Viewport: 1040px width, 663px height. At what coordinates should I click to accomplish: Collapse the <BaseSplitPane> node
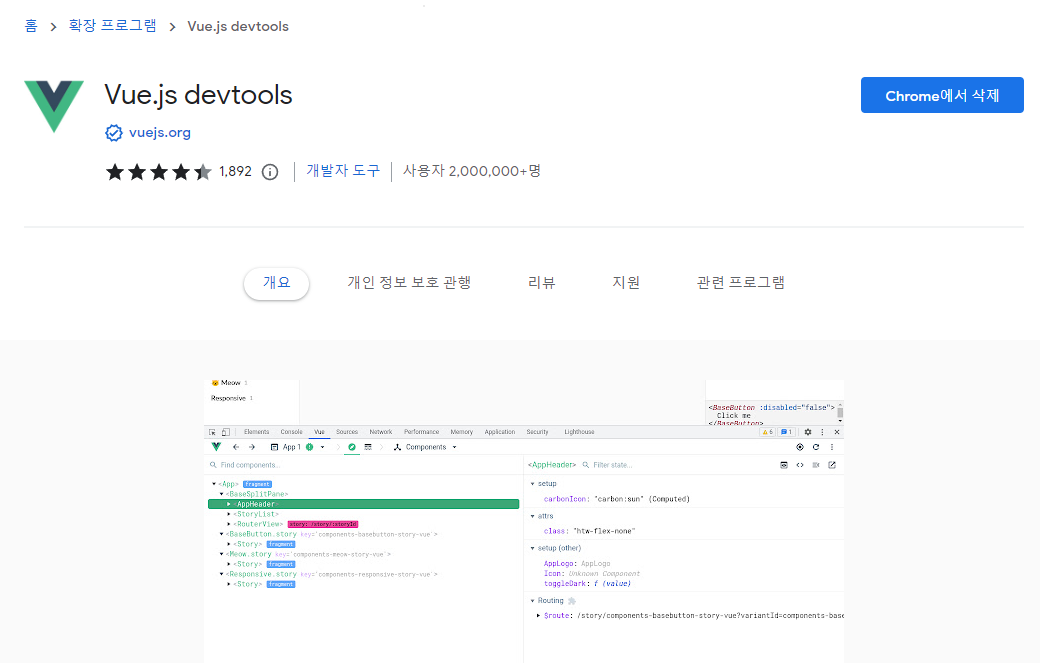coord(222,494)
